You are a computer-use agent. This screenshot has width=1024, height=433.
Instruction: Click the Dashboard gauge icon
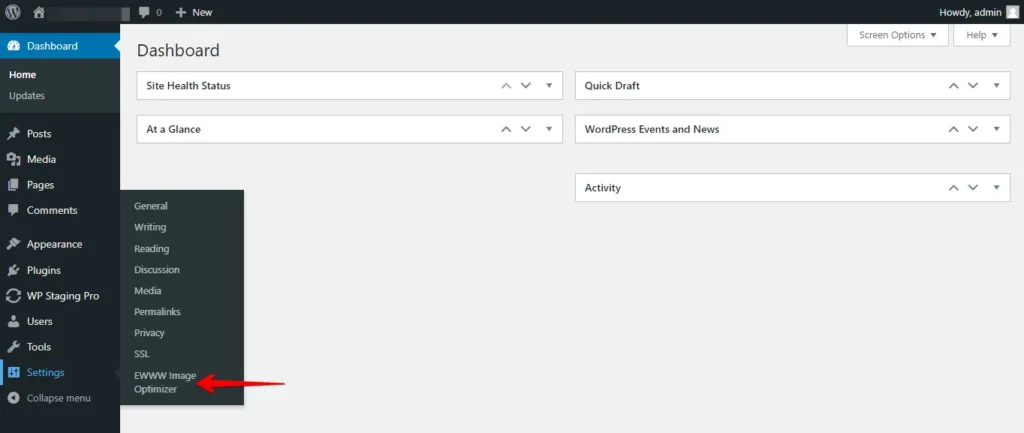(x=13, y=46)
